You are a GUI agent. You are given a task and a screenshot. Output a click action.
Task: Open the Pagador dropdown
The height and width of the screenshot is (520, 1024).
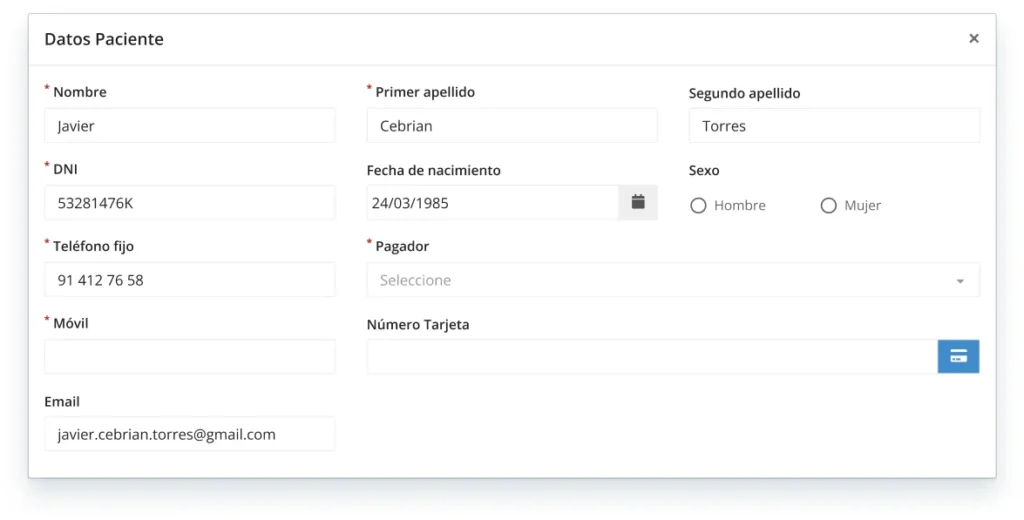pyautogui.click(x=660, y=280)
